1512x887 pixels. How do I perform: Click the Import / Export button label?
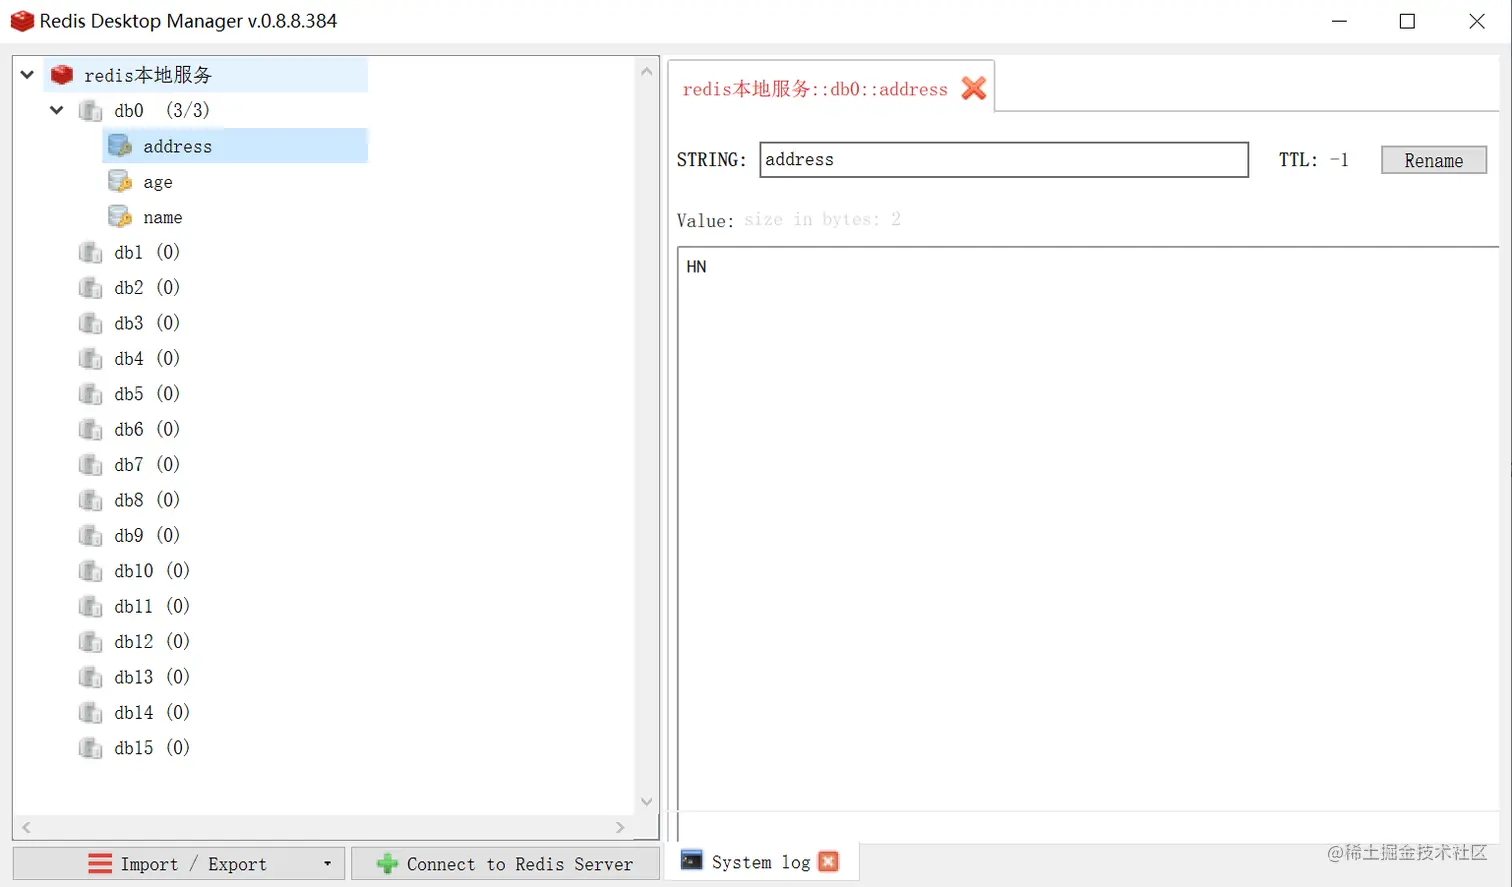pos(194,865)
